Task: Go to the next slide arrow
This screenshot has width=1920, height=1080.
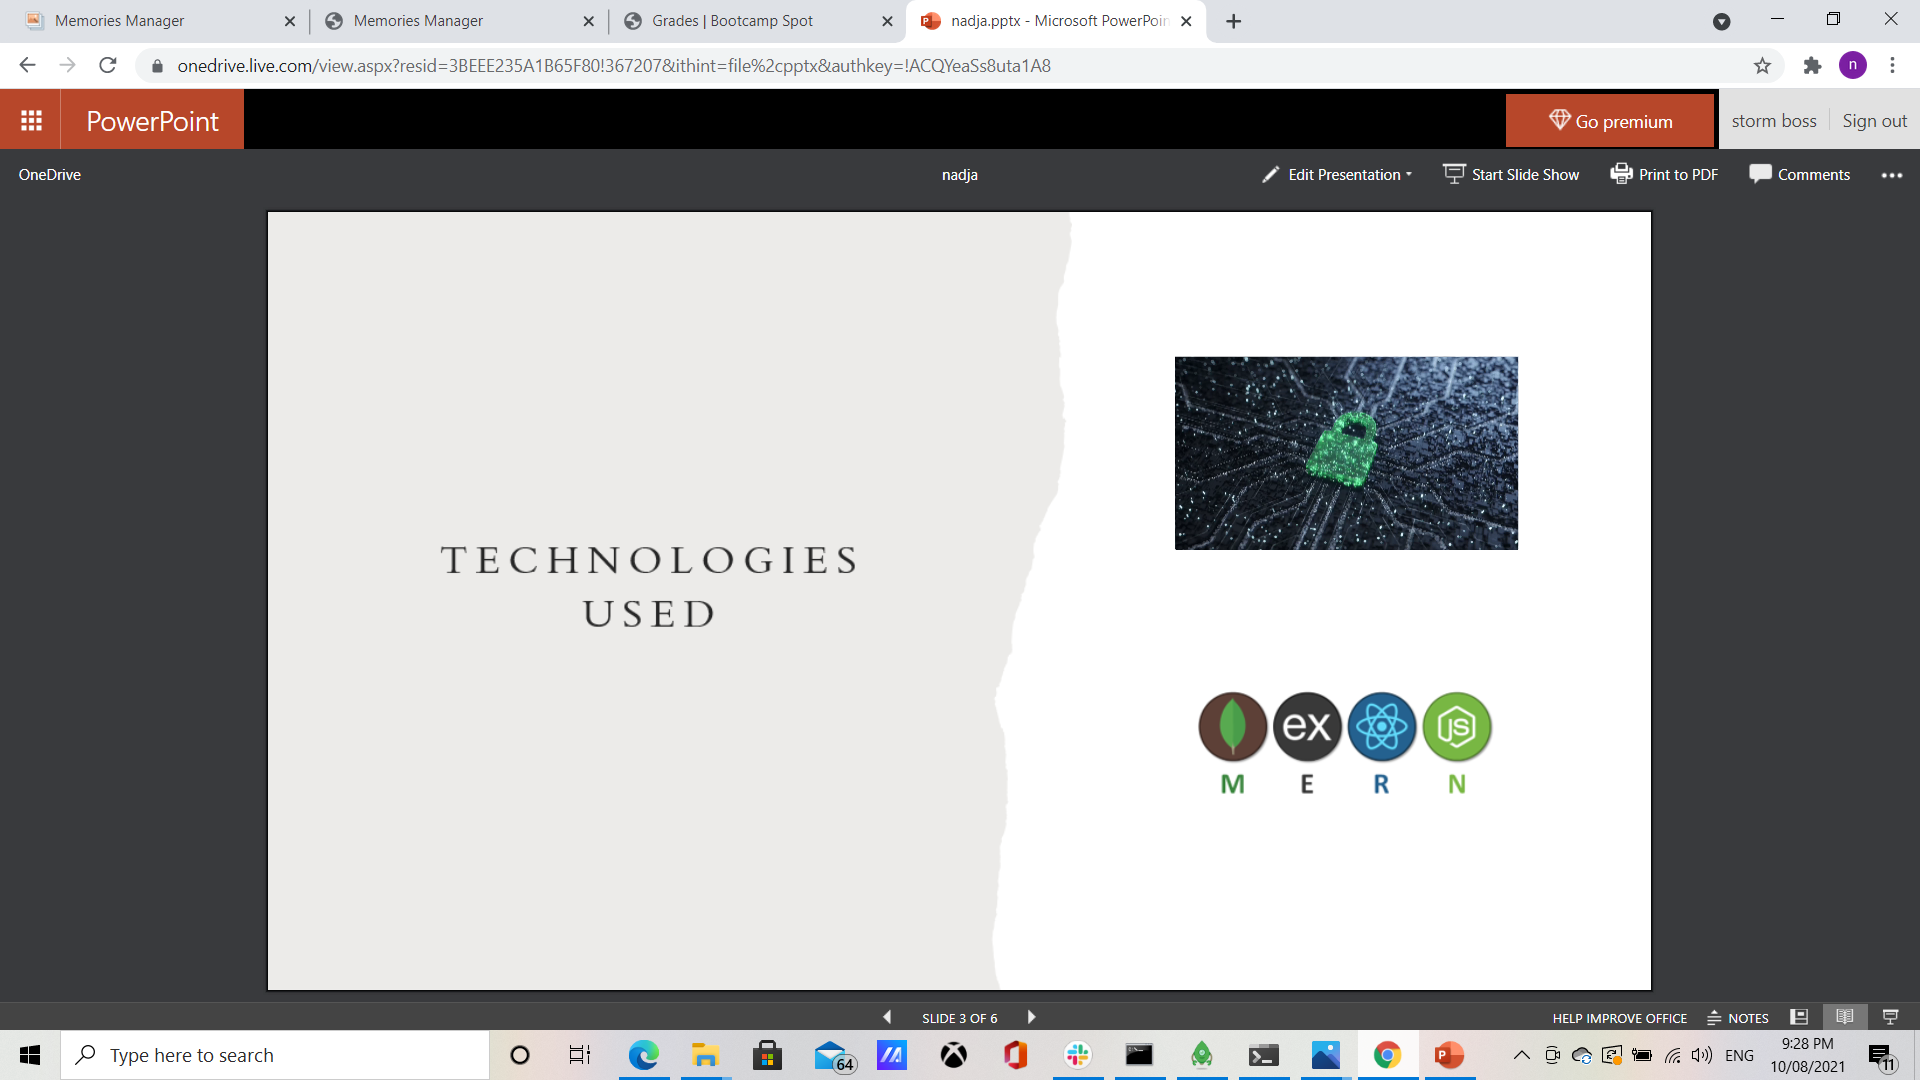Action: coord(1031,1017)
